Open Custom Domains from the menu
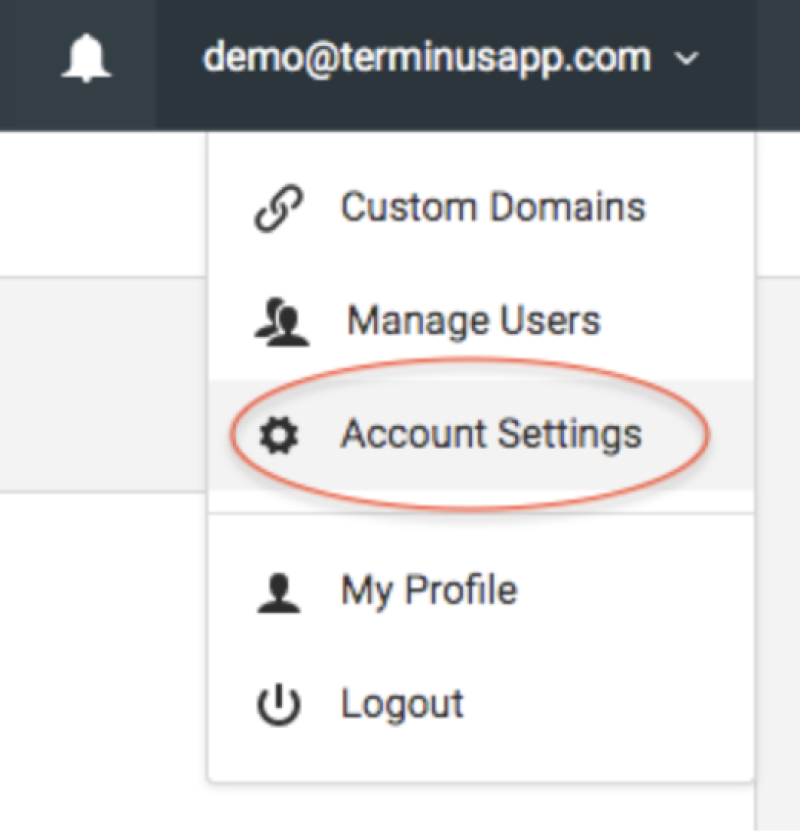The height and width of the screenshot is (831, 800). tap(493, 207)
